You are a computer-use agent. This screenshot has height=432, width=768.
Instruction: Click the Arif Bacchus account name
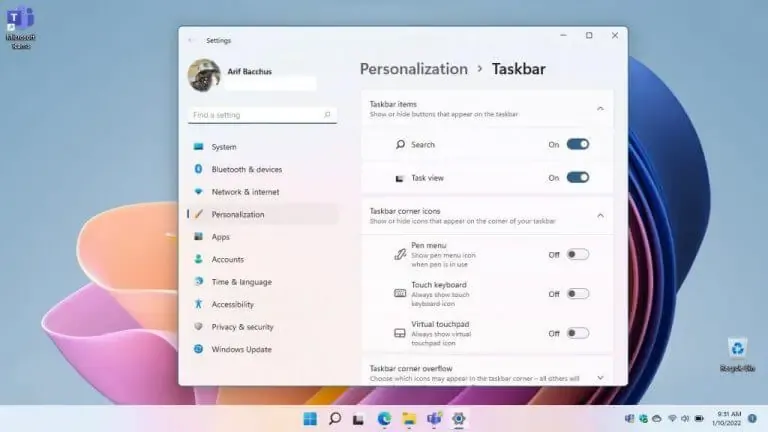pyautogui.click(x=250, y=72)
